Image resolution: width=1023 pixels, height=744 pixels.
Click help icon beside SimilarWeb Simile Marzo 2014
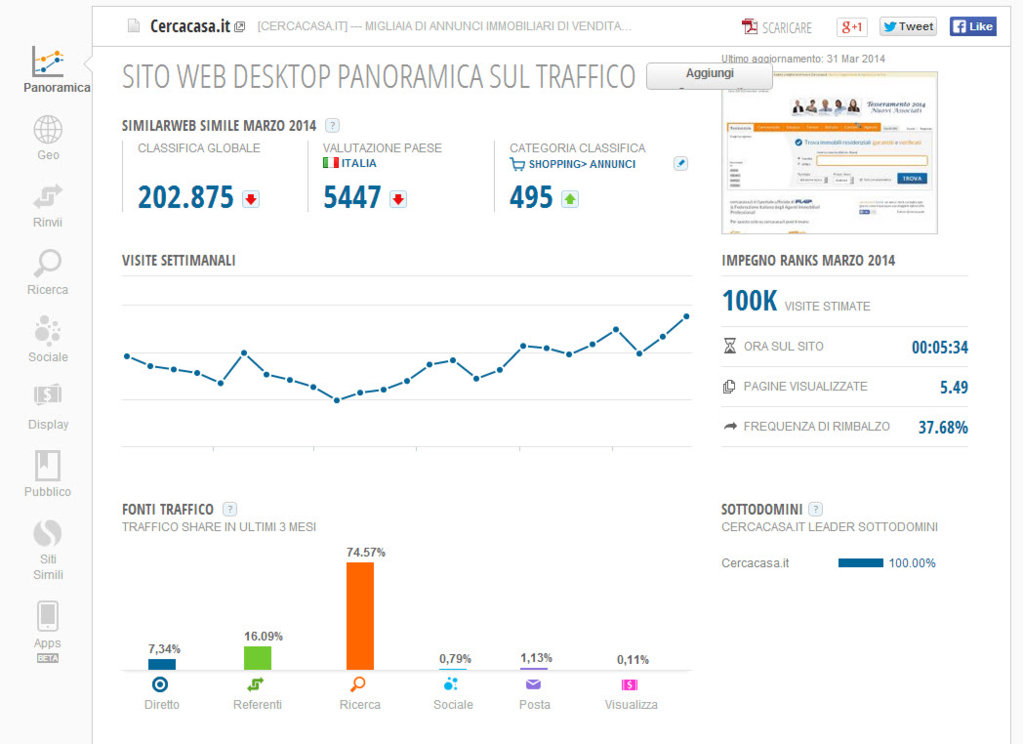point(332,126)
